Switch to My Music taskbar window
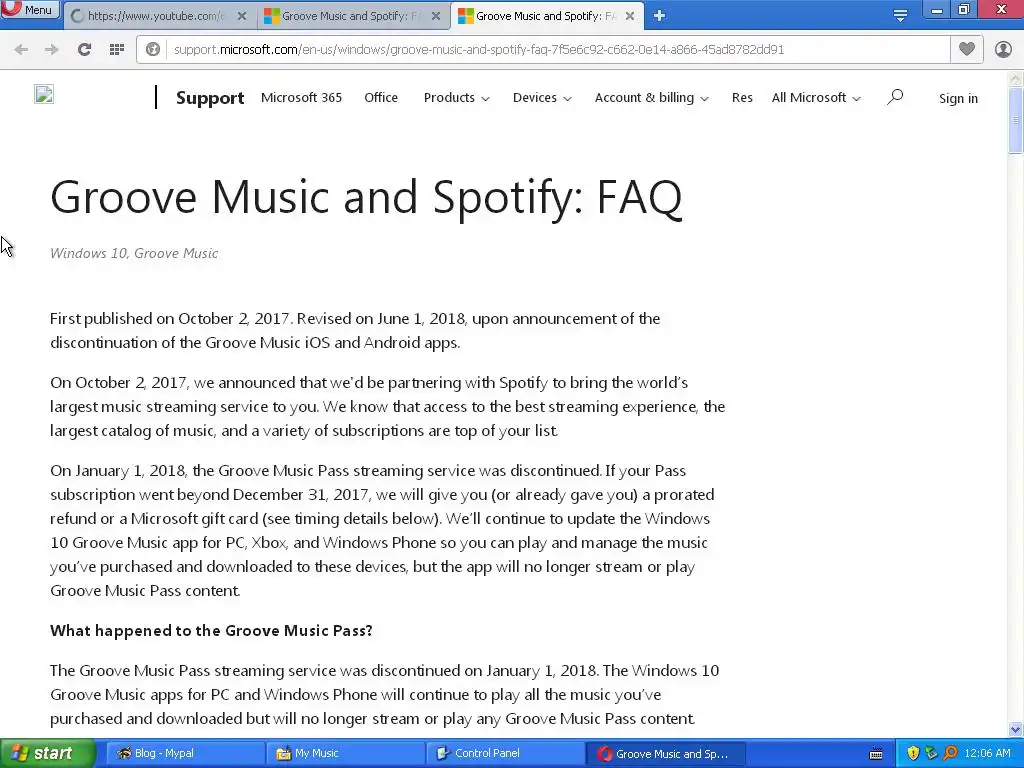 (x=346, y=754)
